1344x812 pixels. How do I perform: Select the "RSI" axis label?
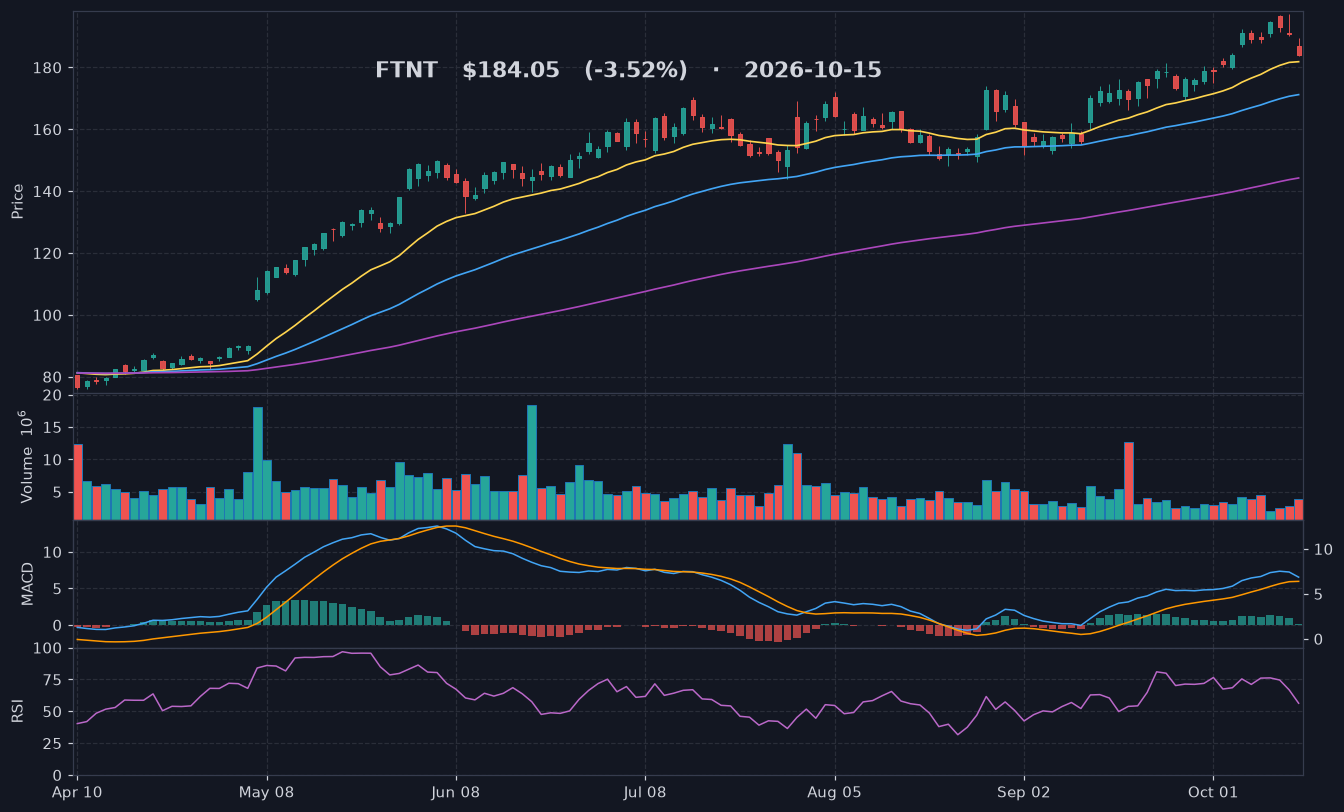point(18,711)
